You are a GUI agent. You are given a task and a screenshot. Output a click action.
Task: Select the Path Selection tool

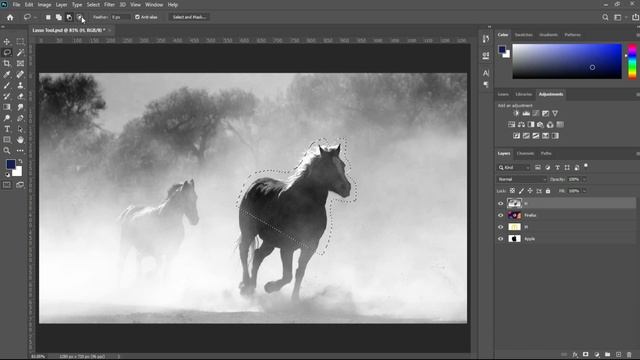click(x=20, y=129)
